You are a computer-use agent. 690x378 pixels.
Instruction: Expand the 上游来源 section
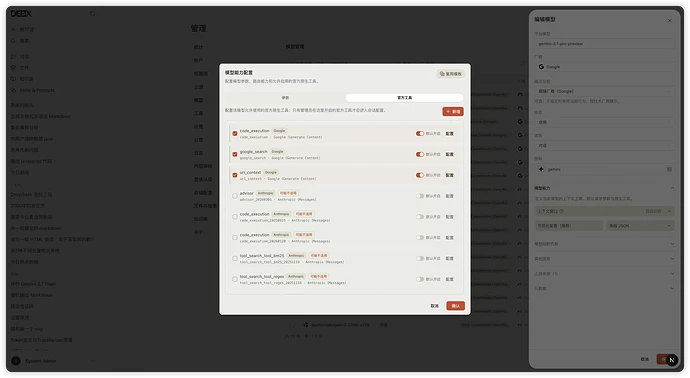[x=672, y=274]
